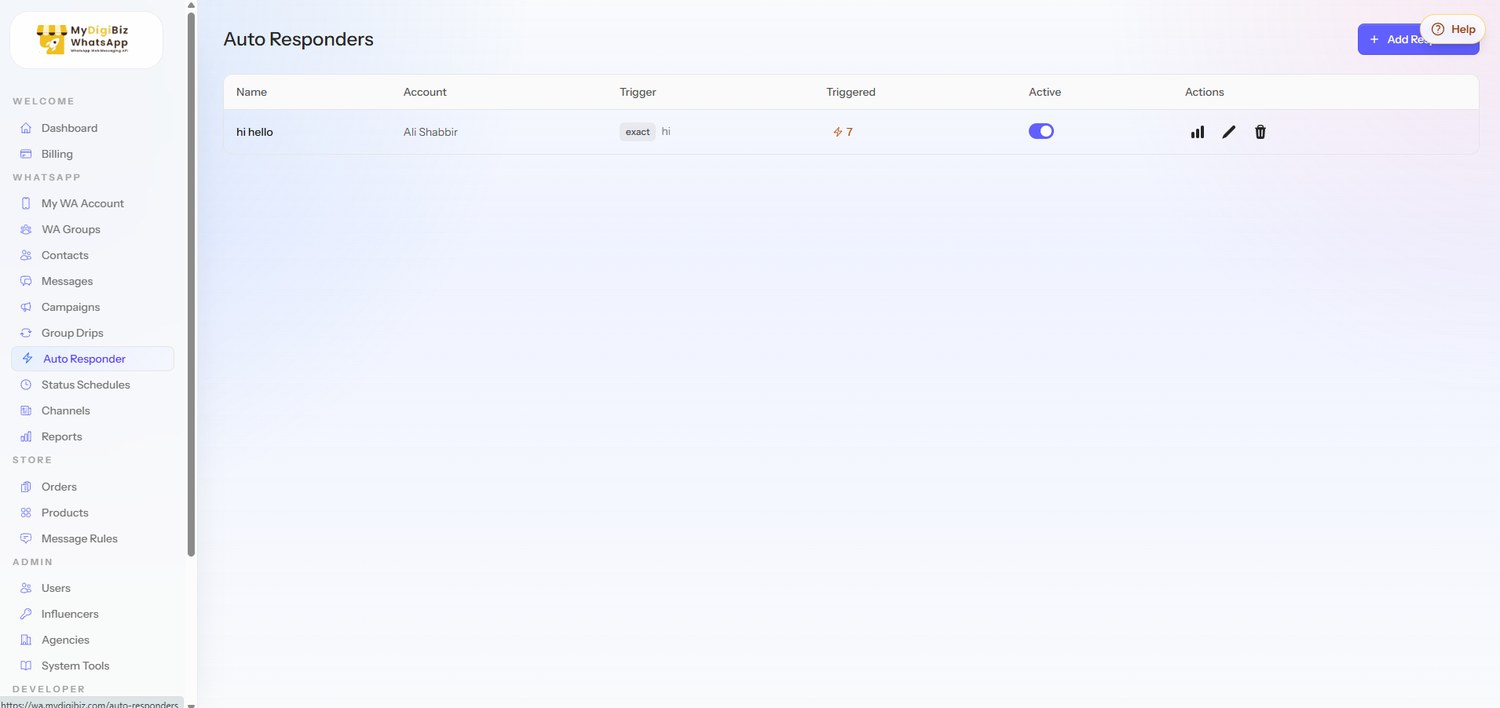Click the Products grid icon
Viewport: 1500px width, 708px height.
coord(26,513)
